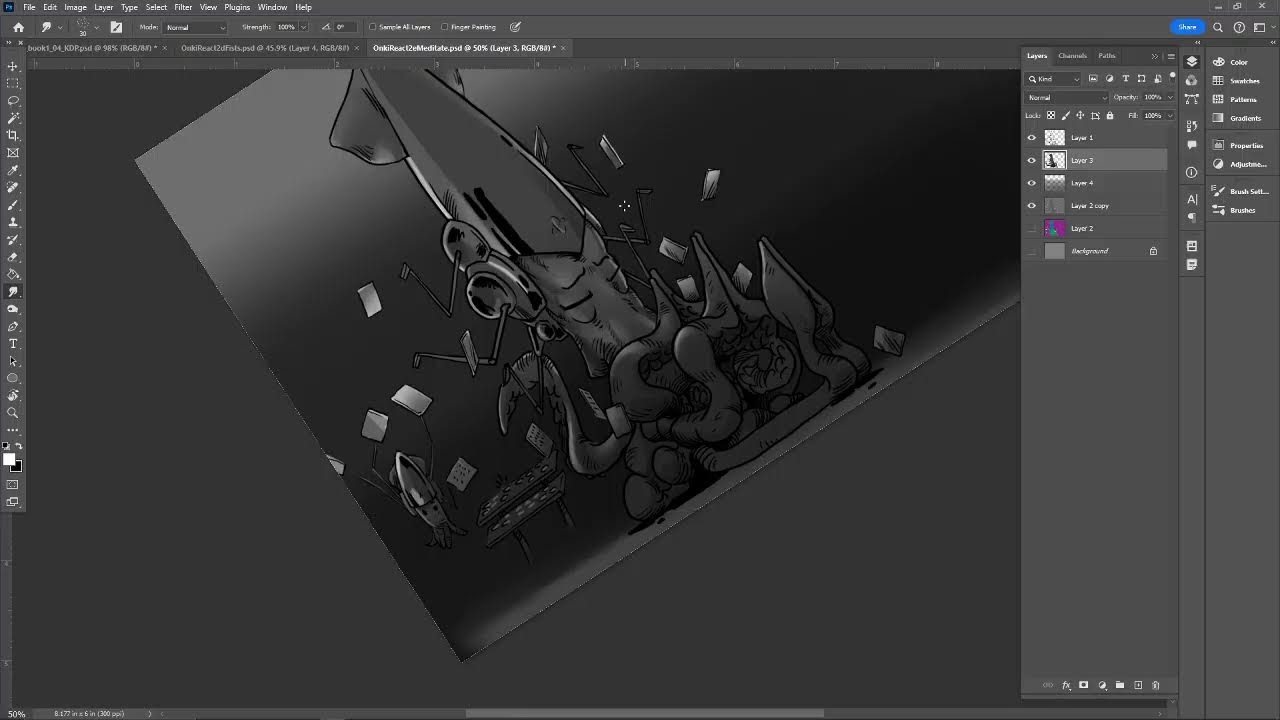Select the Dodge tool

tap(13, 309)
